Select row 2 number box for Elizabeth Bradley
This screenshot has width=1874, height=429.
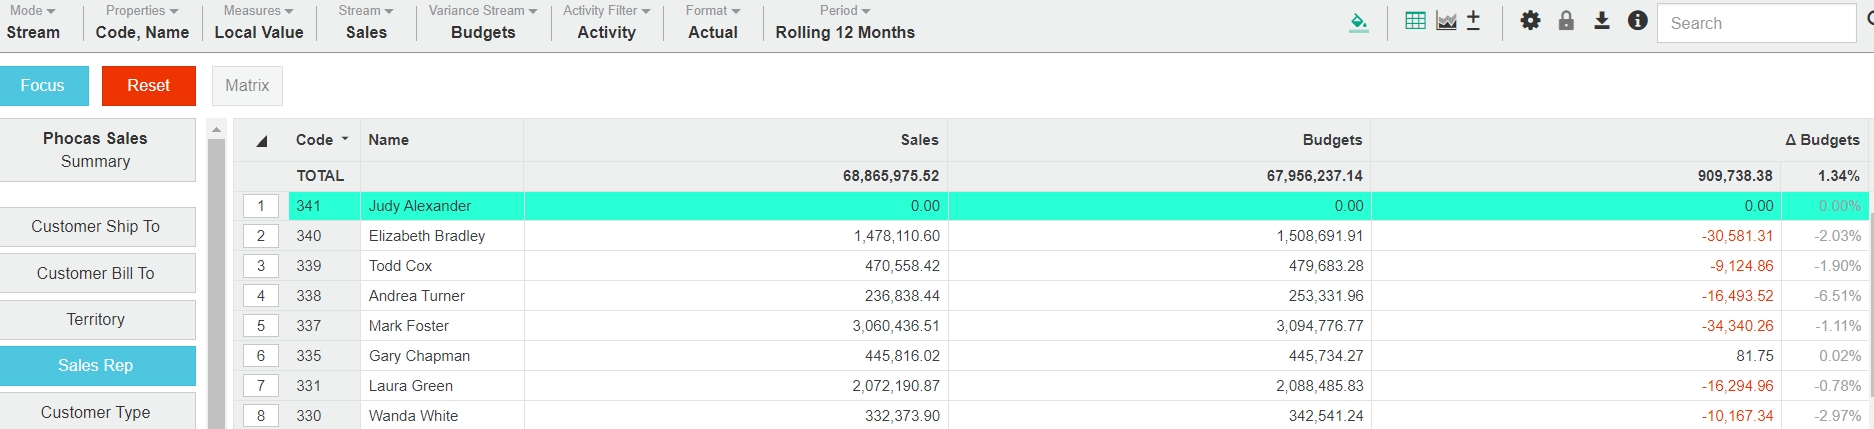coord(261,236)
